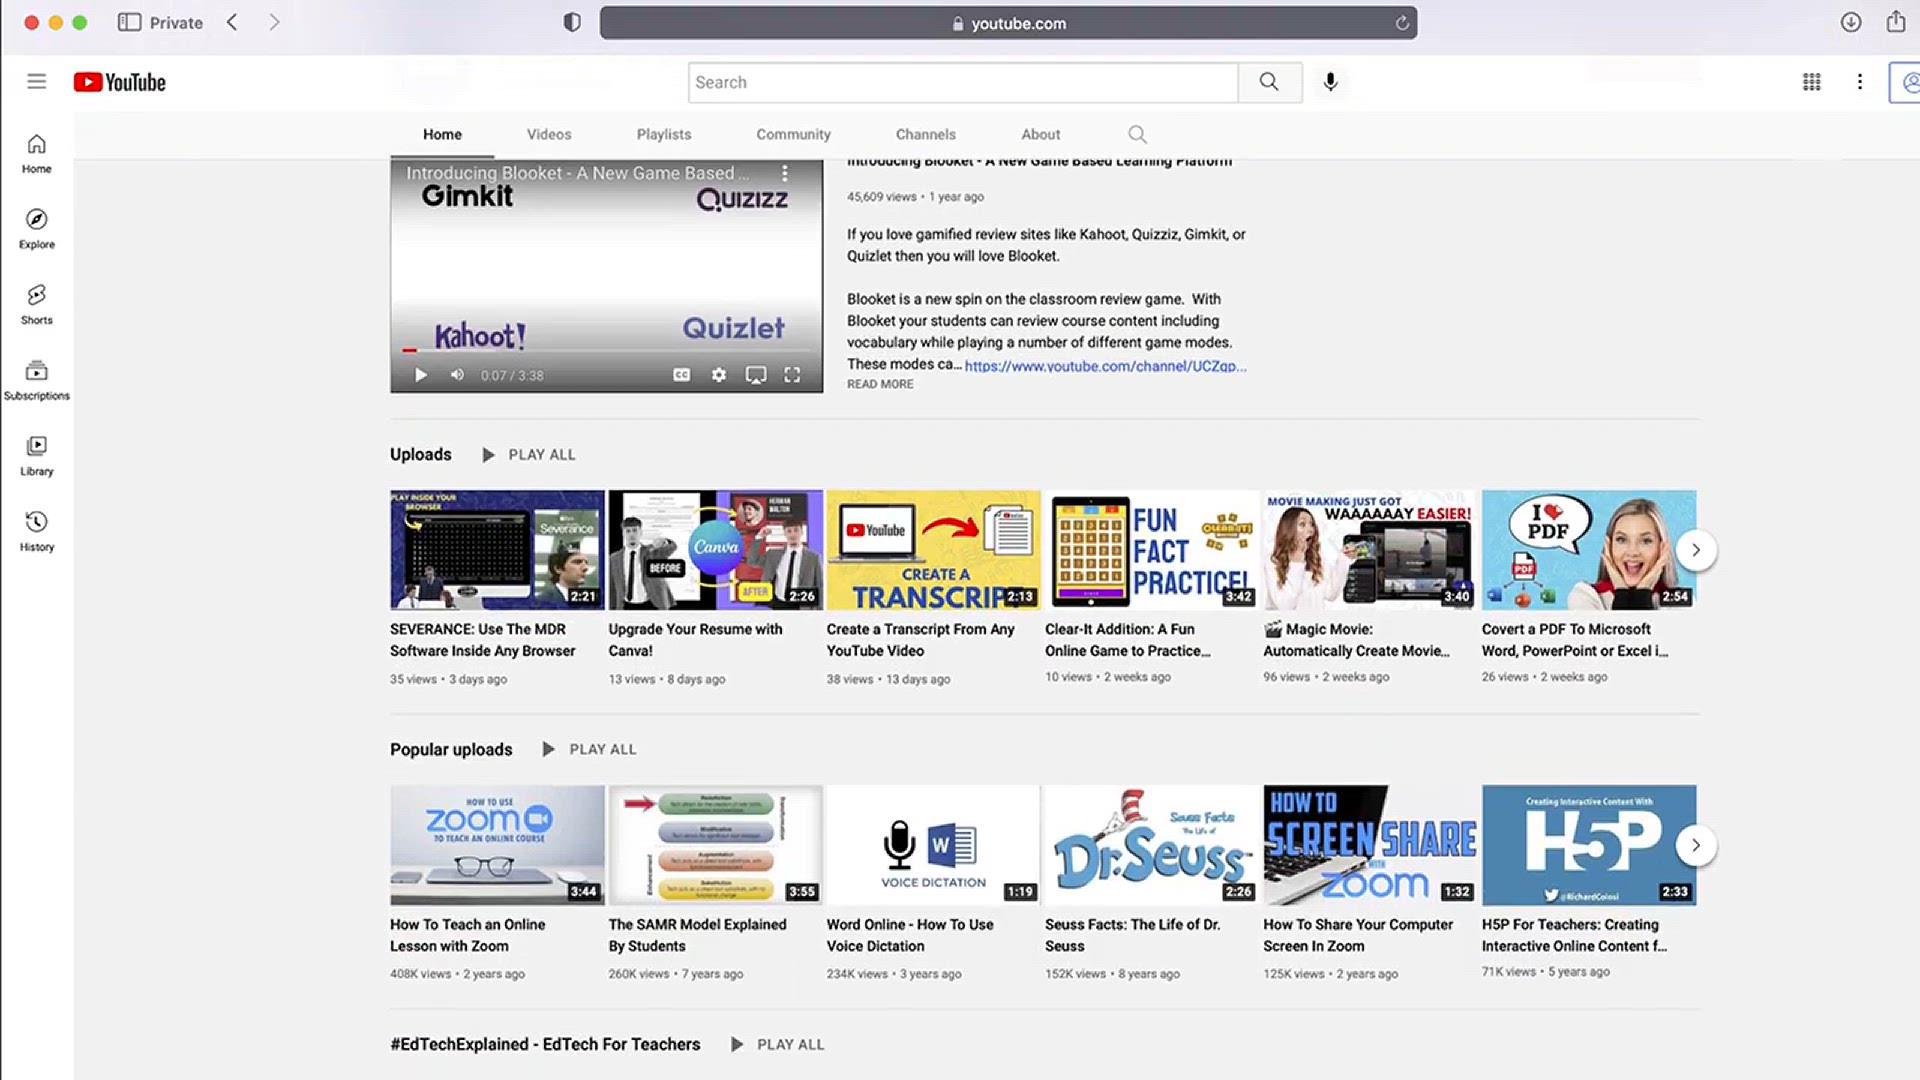Open Seuss Facts video thumbnail
The image size is (1920, 1080).
[1152, 845]
